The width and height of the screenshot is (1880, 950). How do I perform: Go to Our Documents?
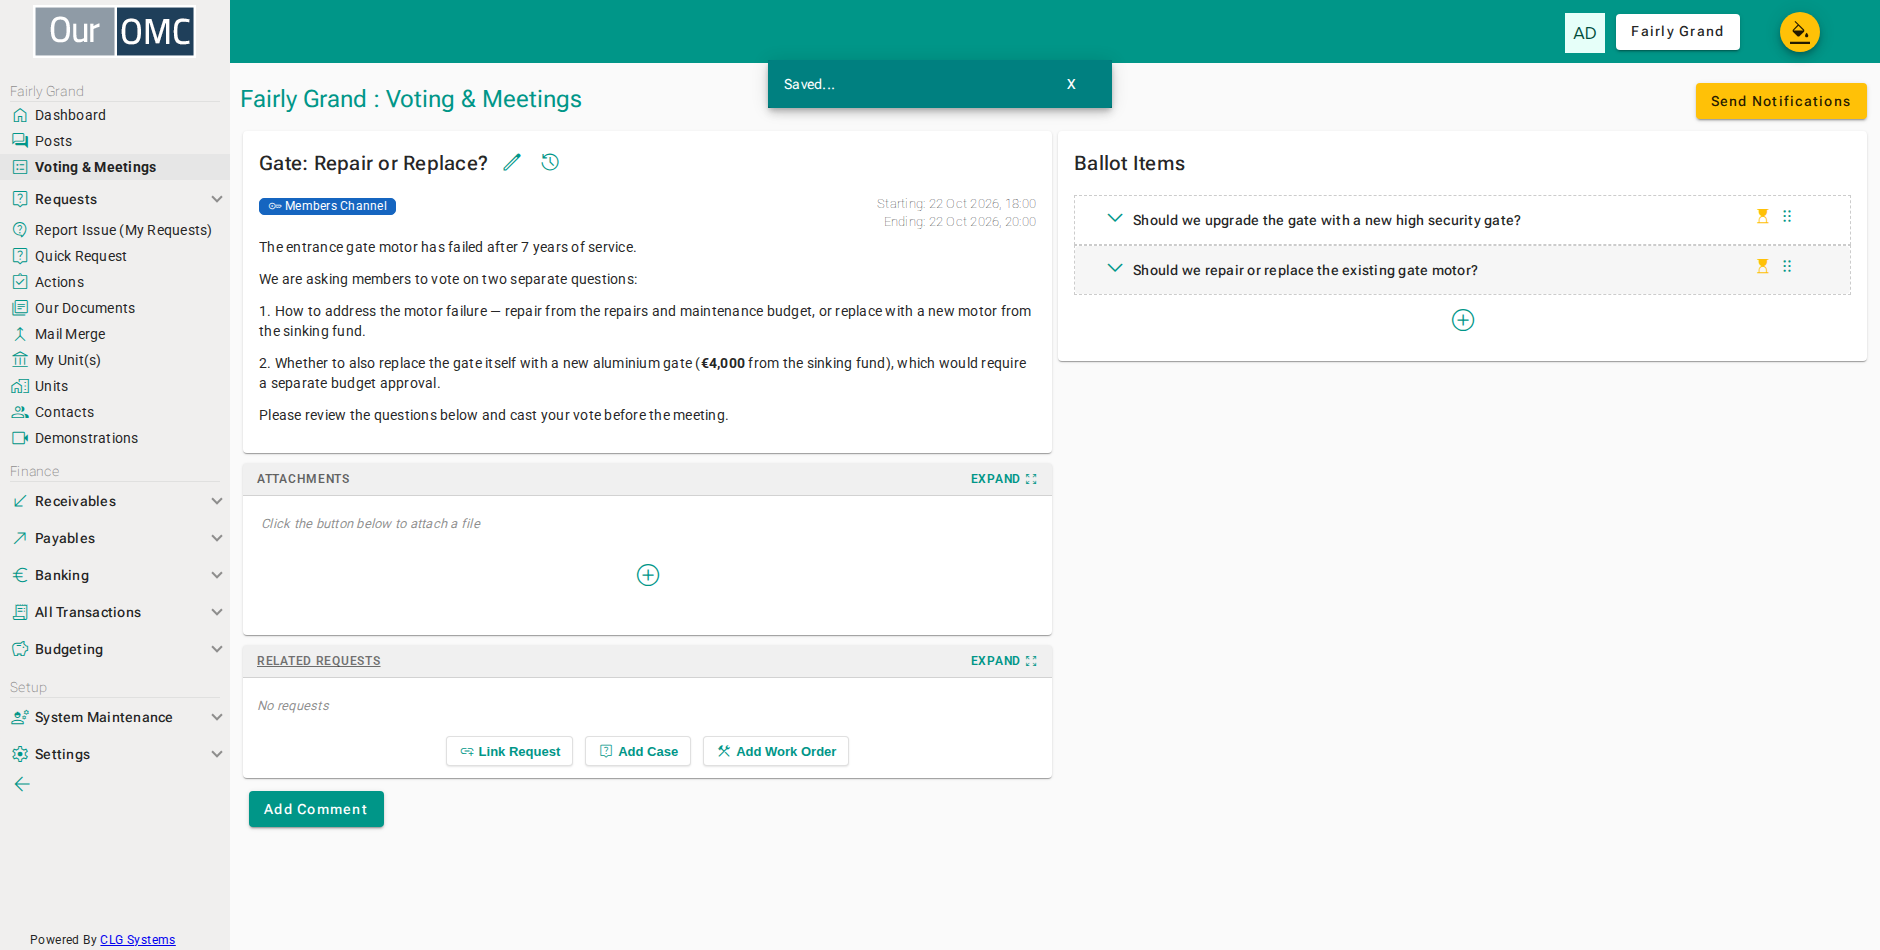[x=85, y=308]
